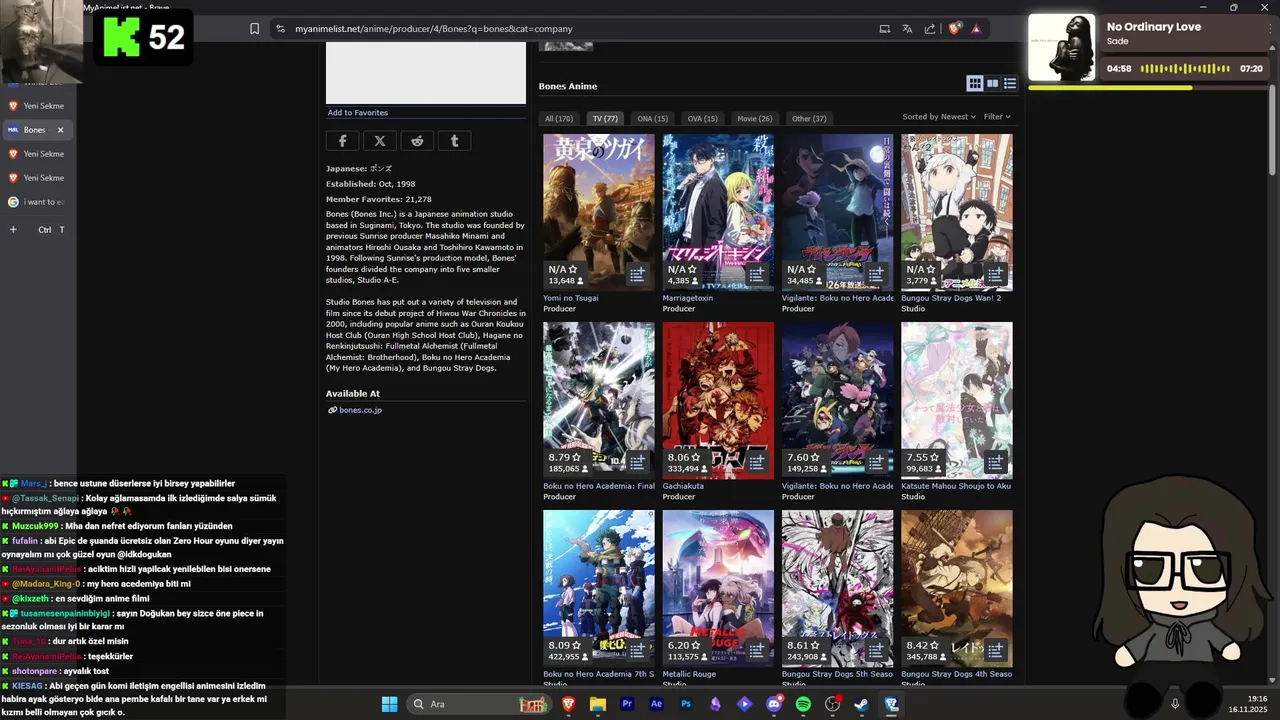Open the Metallic Rouge poster thumbnail
The image size is (1280, 720).
click(x=718, y=588)
